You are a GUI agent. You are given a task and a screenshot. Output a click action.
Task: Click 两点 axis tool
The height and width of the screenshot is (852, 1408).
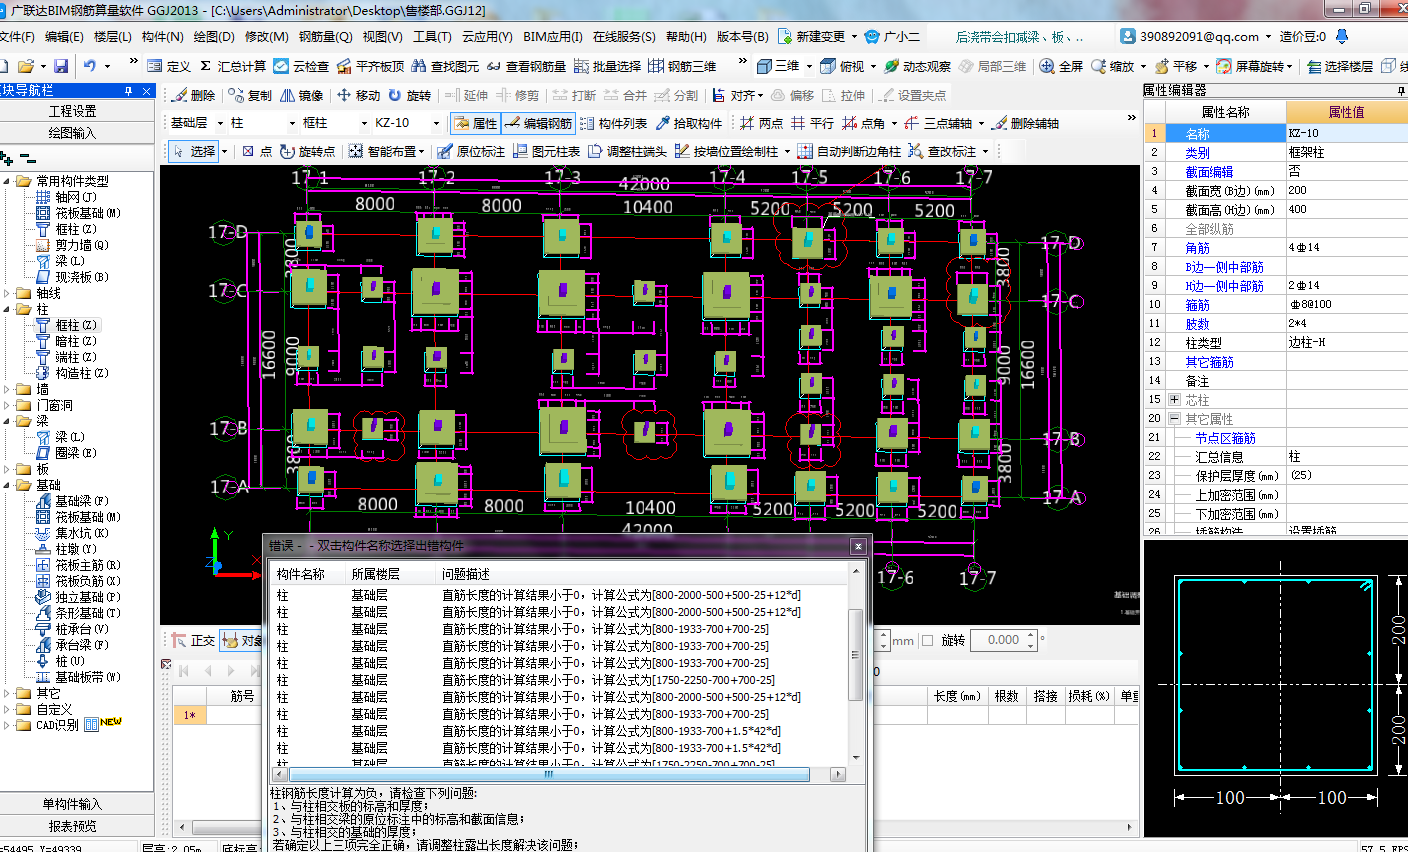point(762,123)
